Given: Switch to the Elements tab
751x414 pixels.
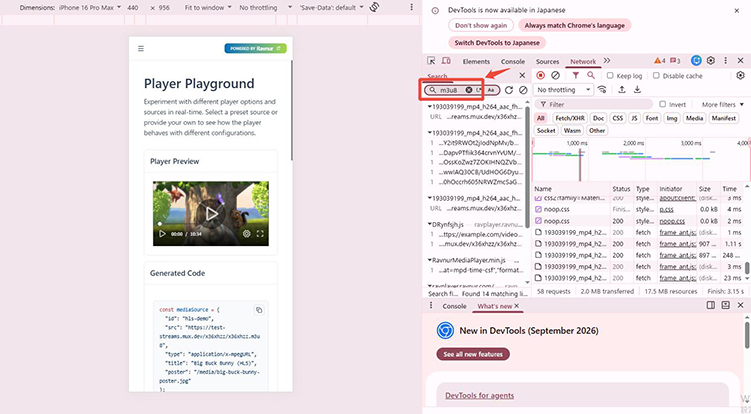Looking at the screenshot, I should point(476,61).
